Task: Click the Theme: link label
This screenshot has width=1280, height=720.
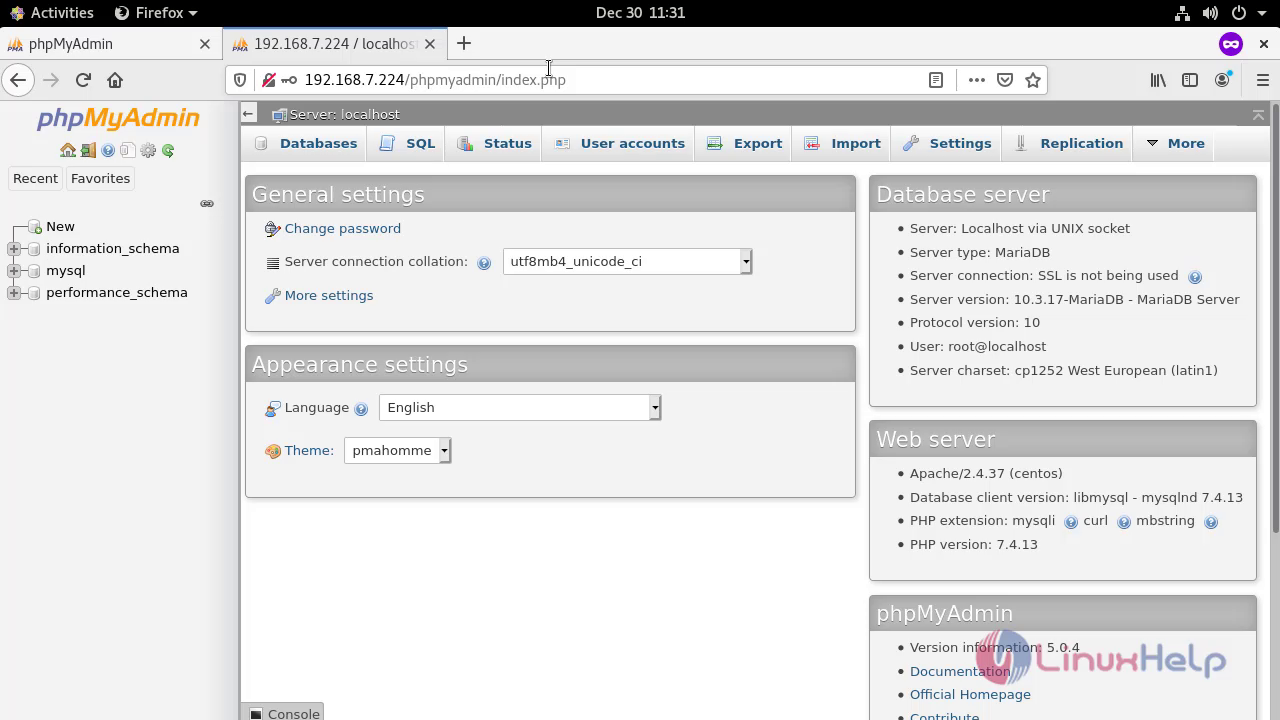Action: [x=309, y=451]
